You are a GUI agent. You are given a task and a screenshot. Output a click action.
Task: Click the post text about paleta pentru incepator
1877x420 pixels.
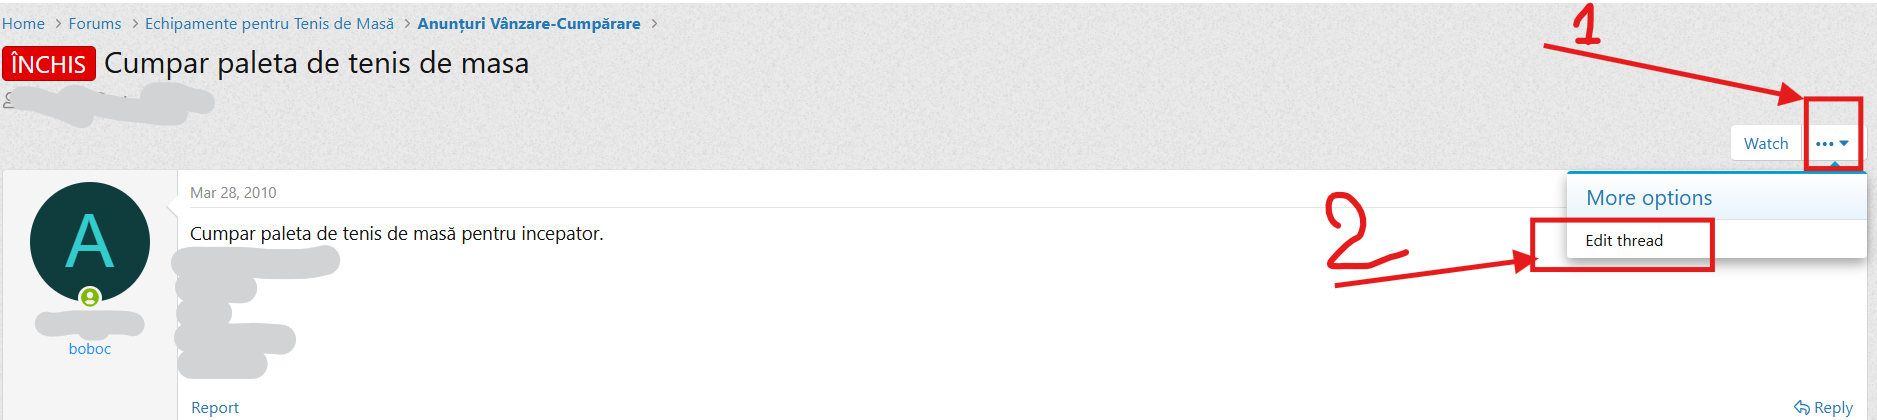(x=397, y=234)
